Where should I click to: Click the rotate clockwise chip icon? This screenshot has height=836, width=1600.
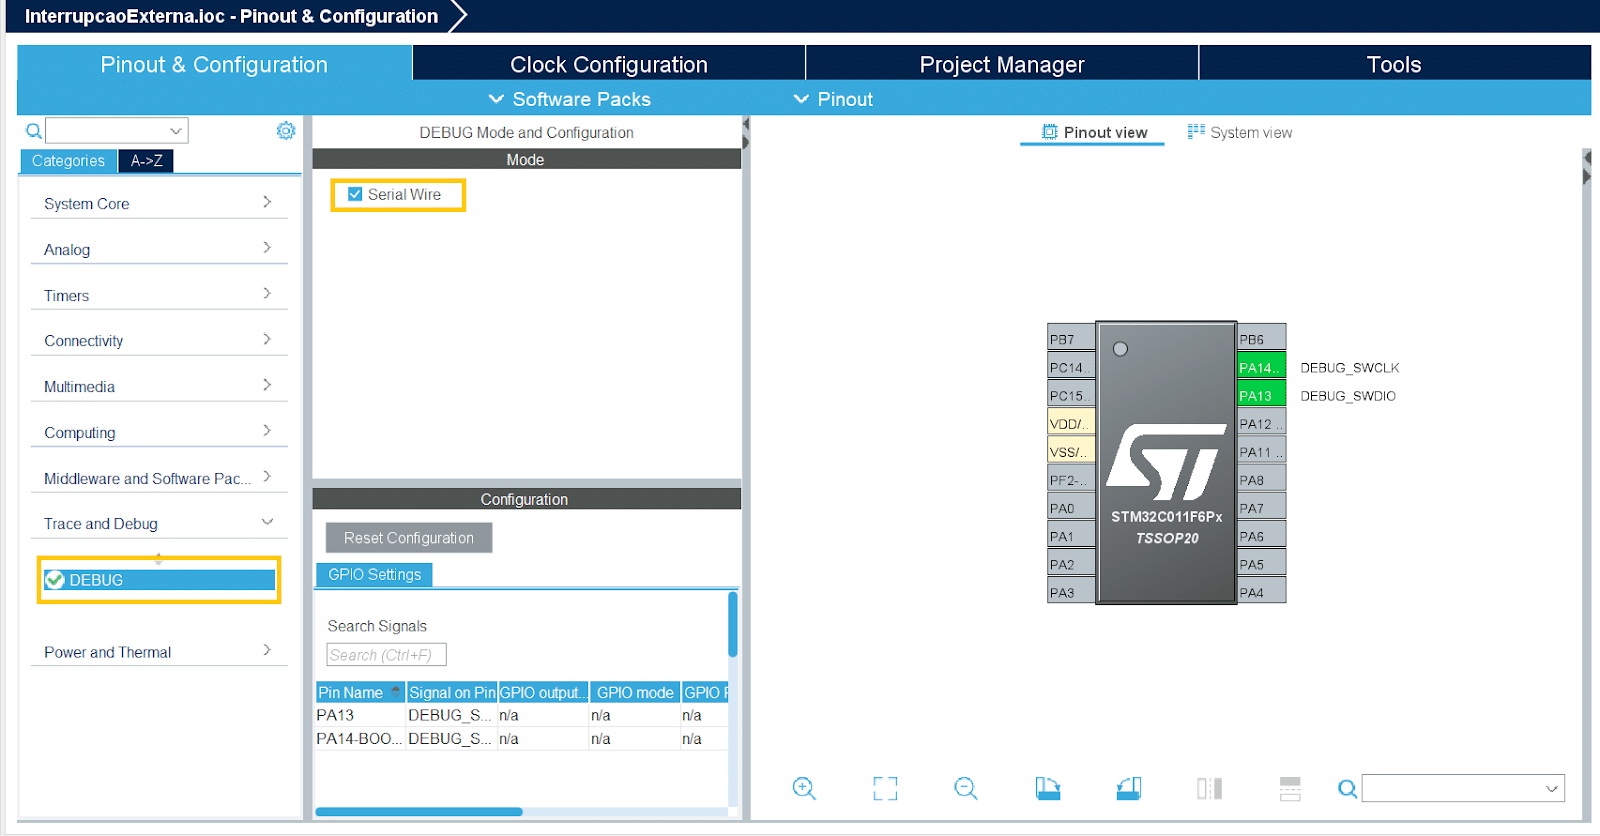pos(1047,788)
